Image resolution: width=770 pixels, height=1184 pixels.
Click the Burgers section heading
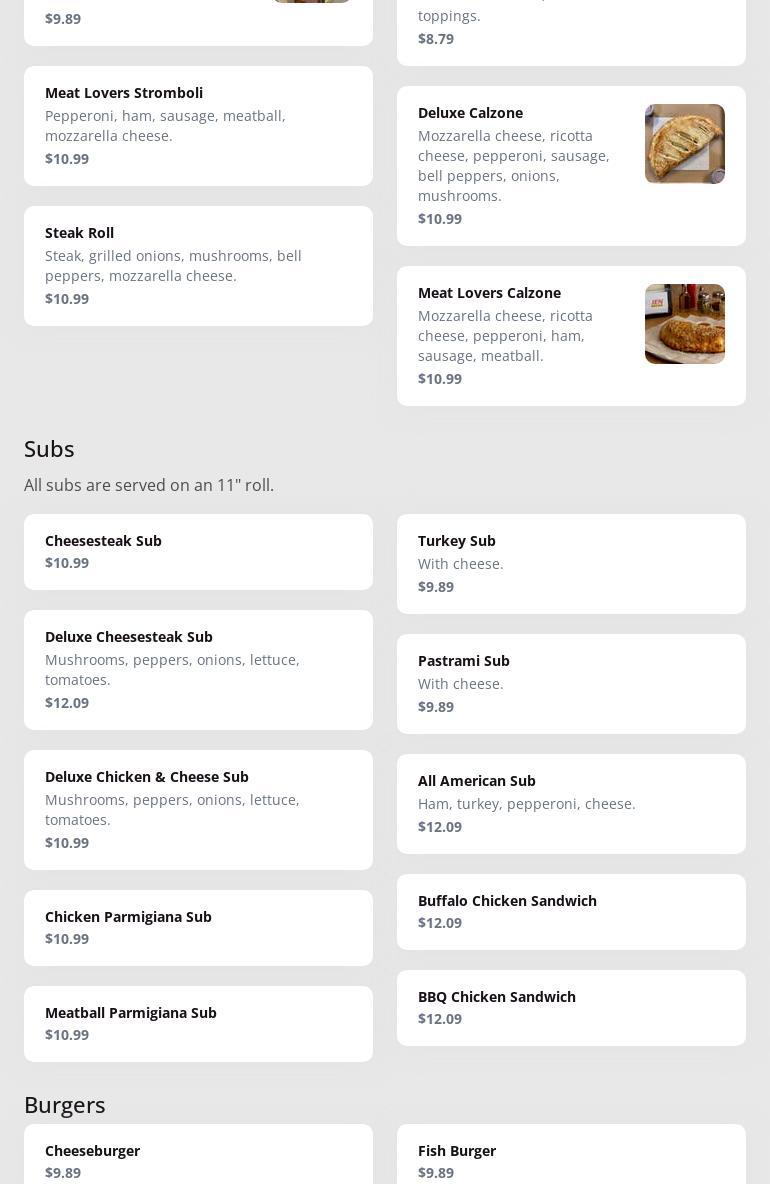[65, 1105]
